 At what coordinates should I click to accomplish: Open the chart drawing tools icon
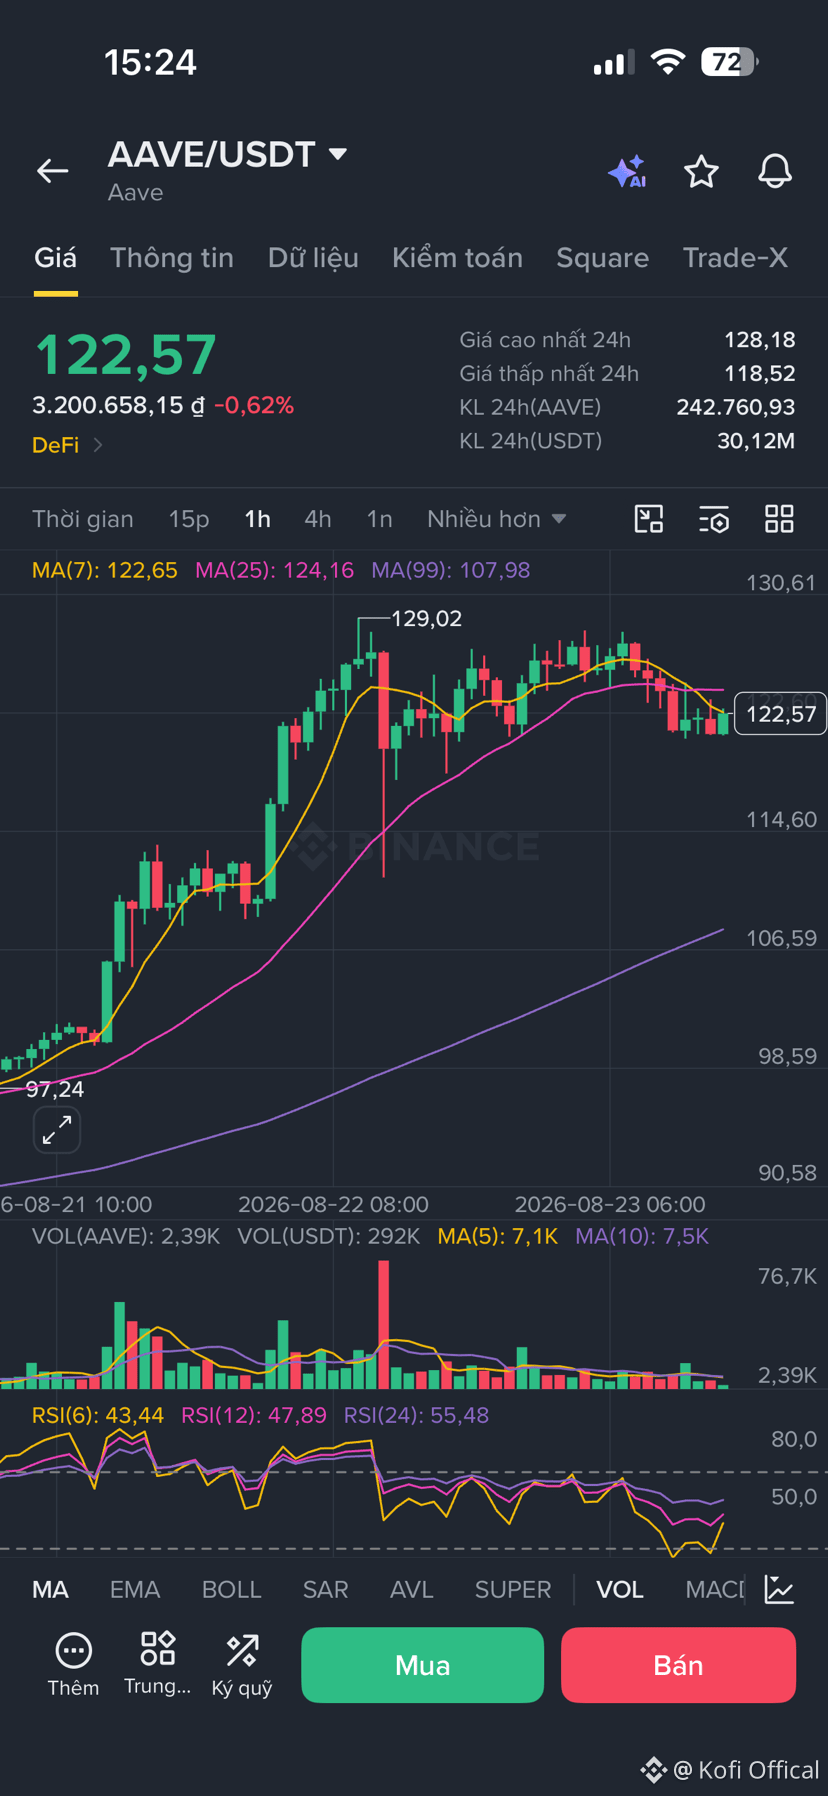[x=649, y=519]
